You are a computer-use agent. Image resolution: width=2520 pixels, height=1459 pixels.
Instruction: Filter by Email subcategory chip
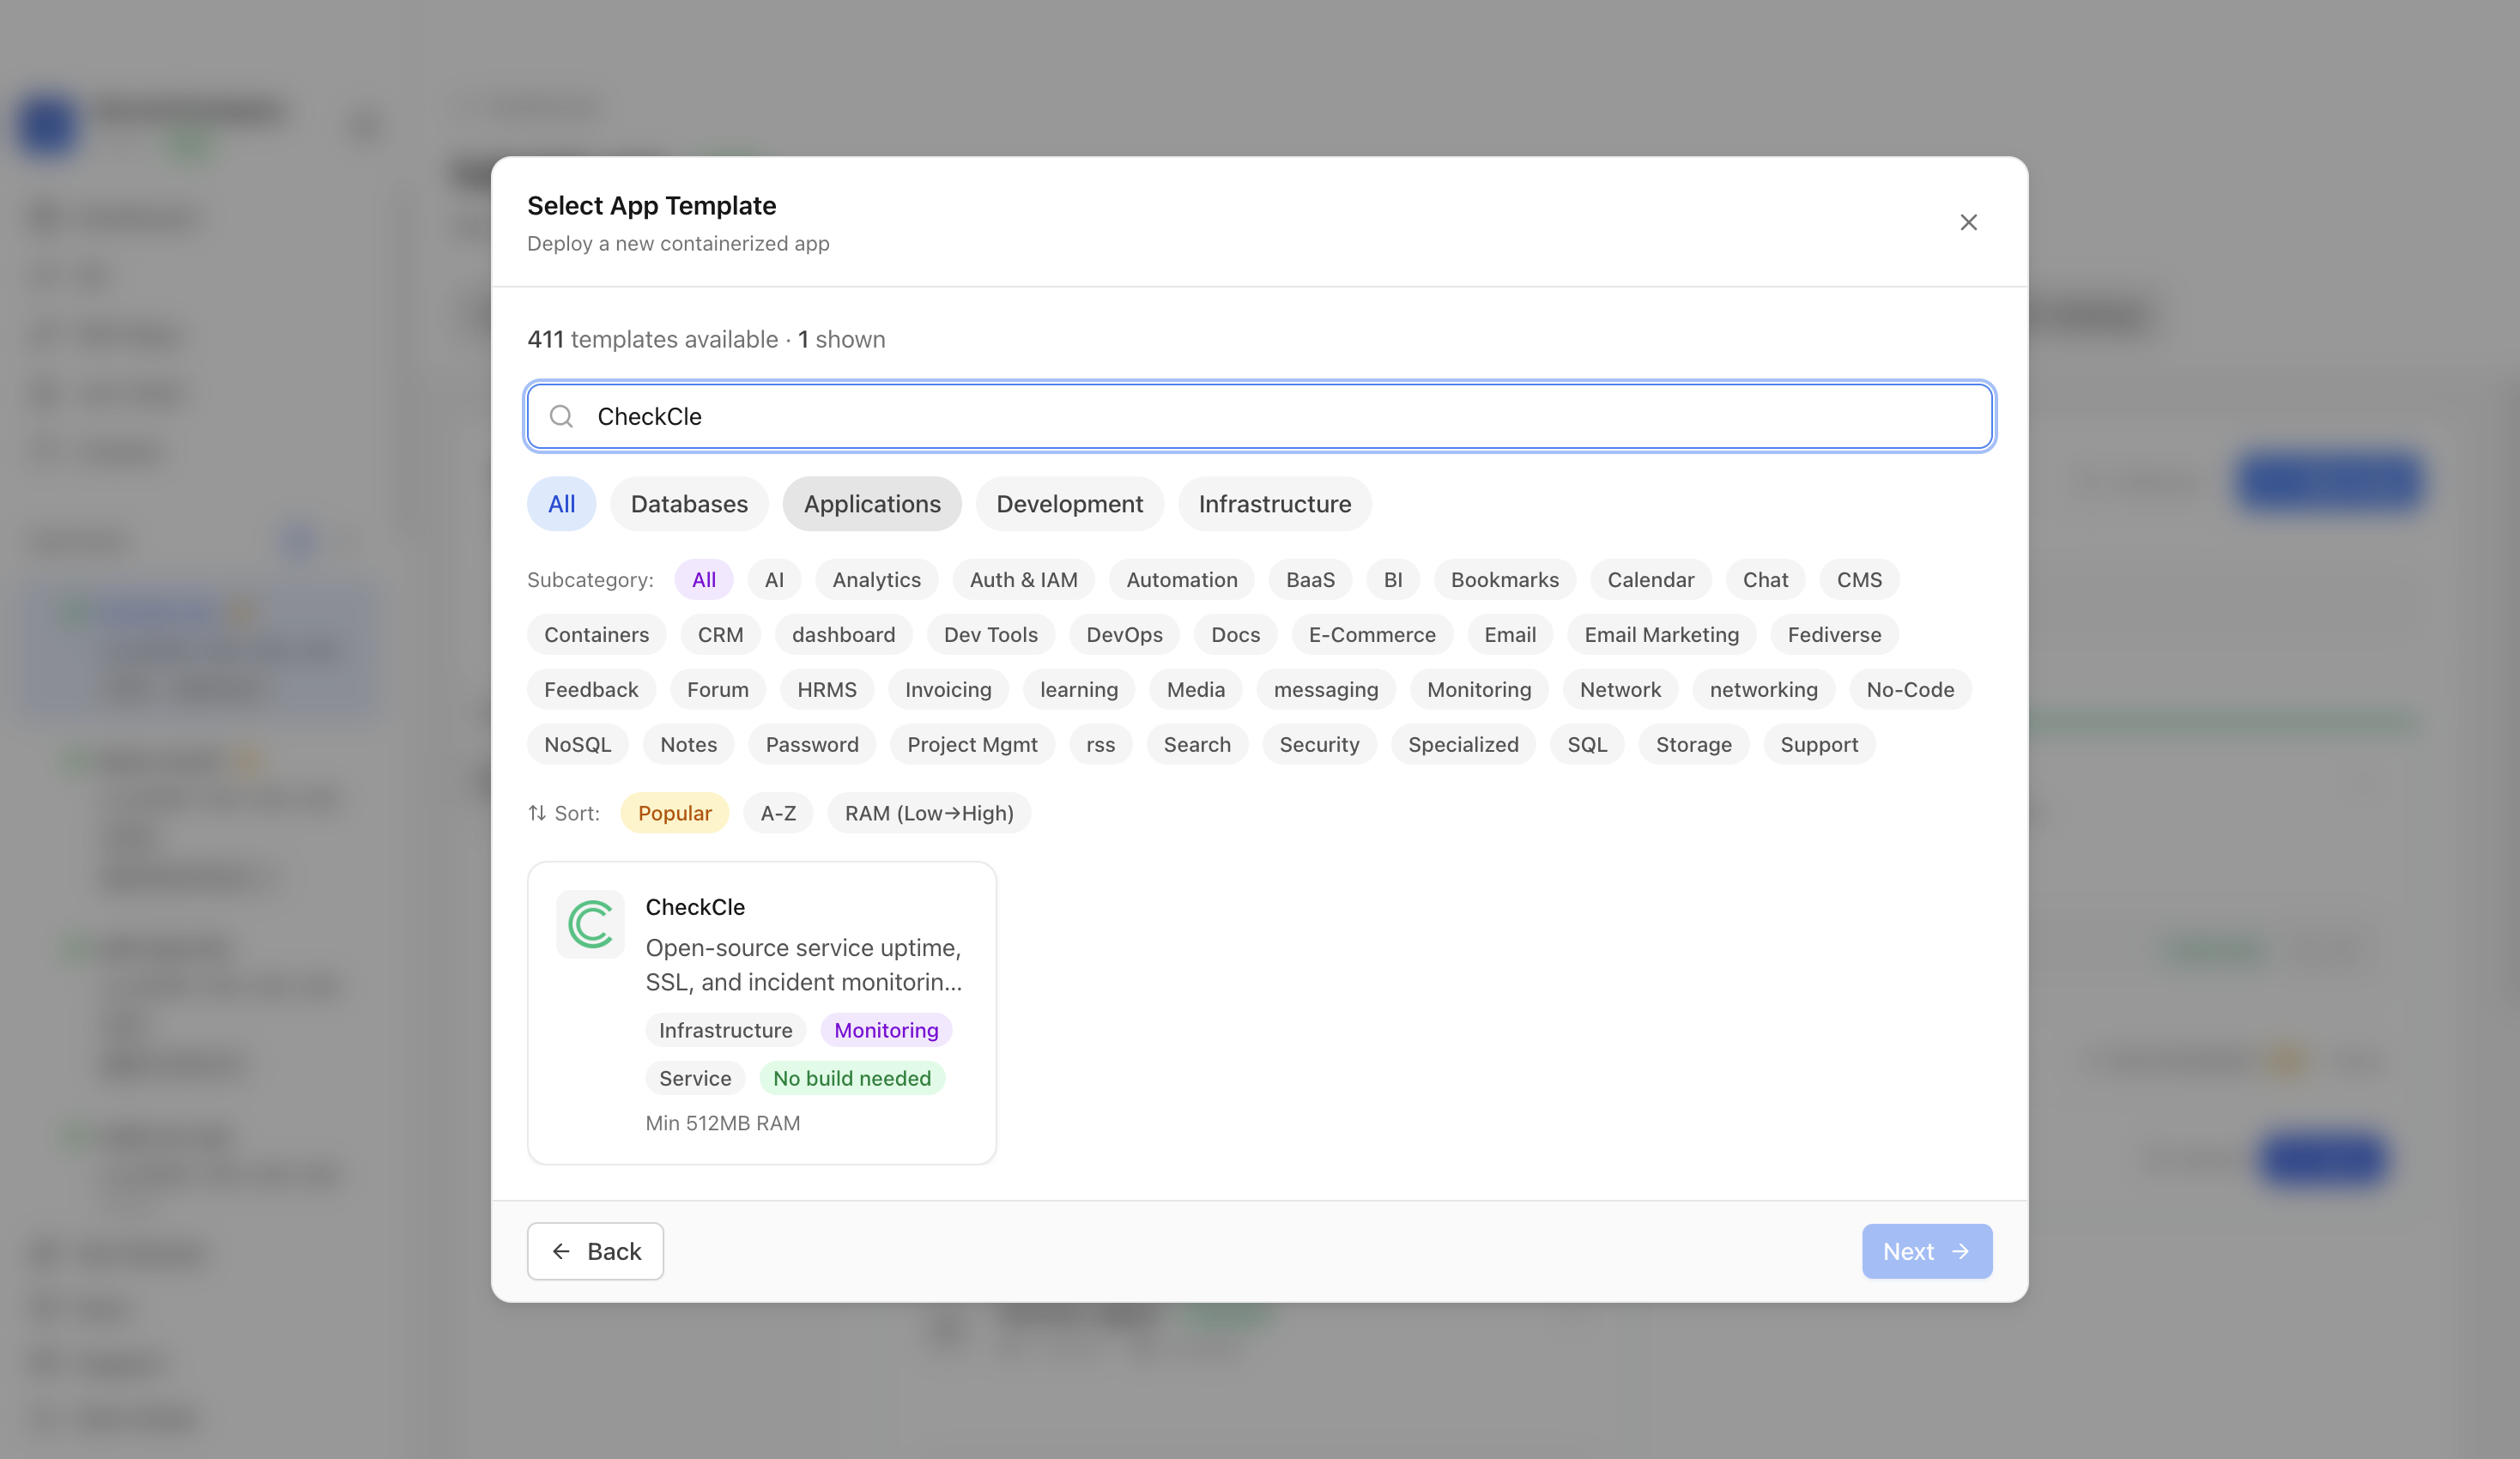coord(1509,635)
